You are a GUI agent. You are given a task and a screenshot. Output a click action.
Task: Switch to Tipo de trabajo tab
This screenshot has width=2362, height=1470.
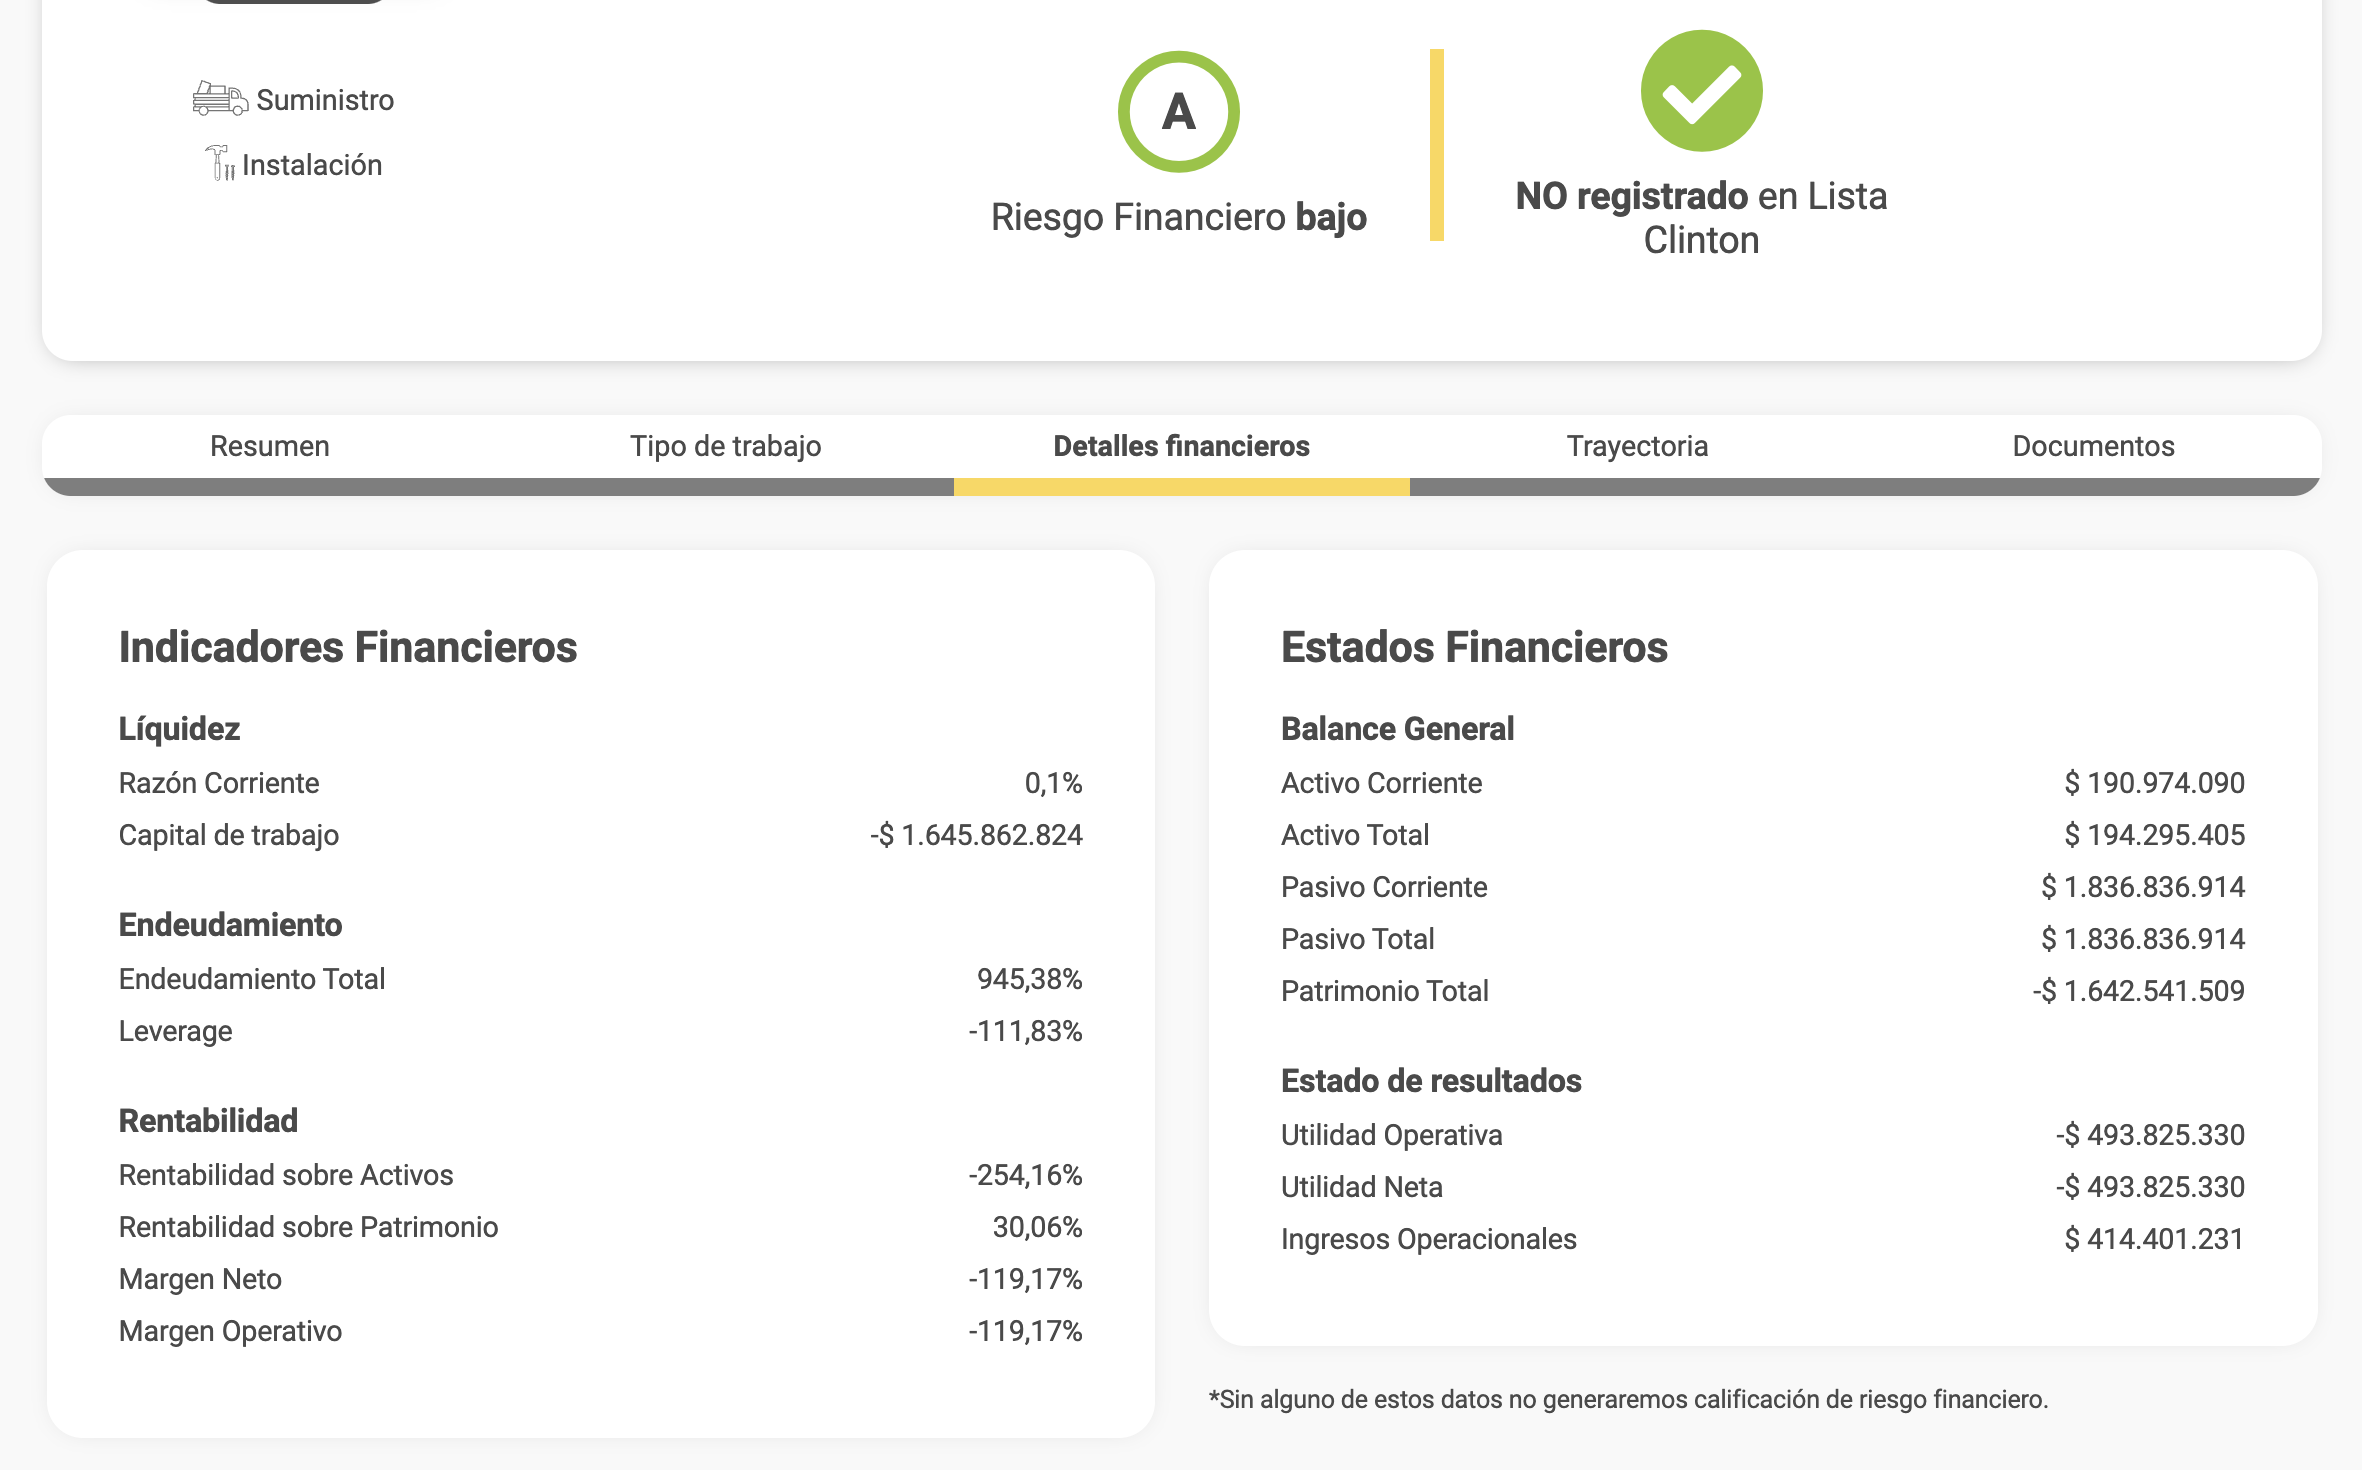(x=725, y=446)
